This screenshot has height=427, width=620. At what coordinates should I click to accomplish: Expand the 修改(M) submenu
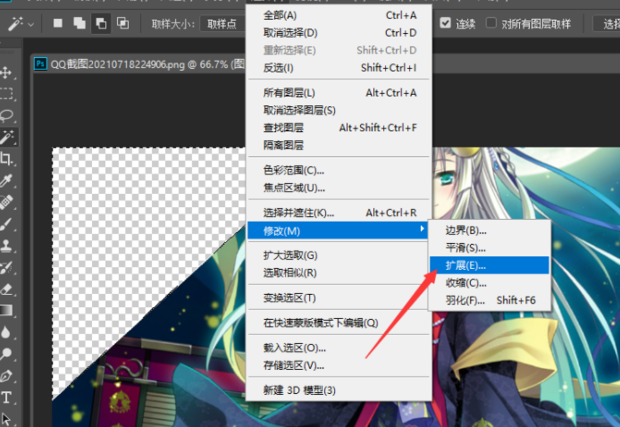[338, 231]
